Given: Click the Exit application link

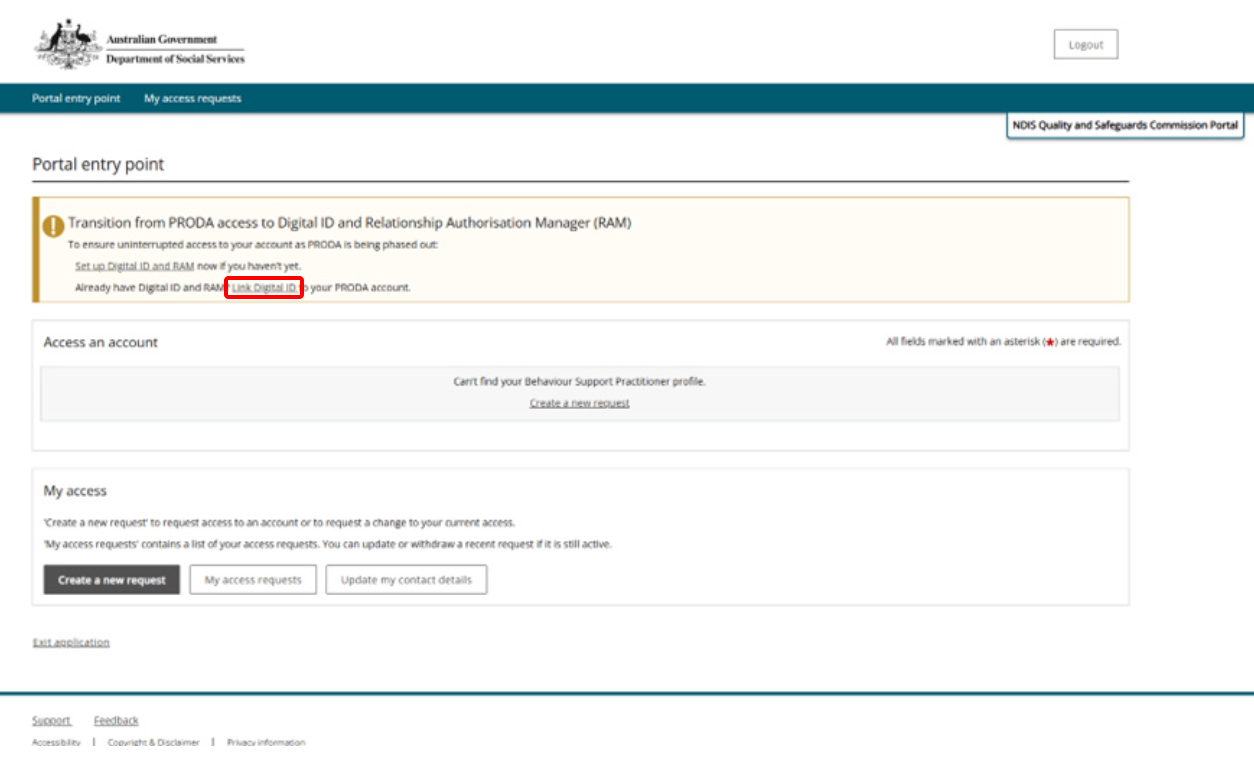Looking at the screenshot, I should (71, 642).
